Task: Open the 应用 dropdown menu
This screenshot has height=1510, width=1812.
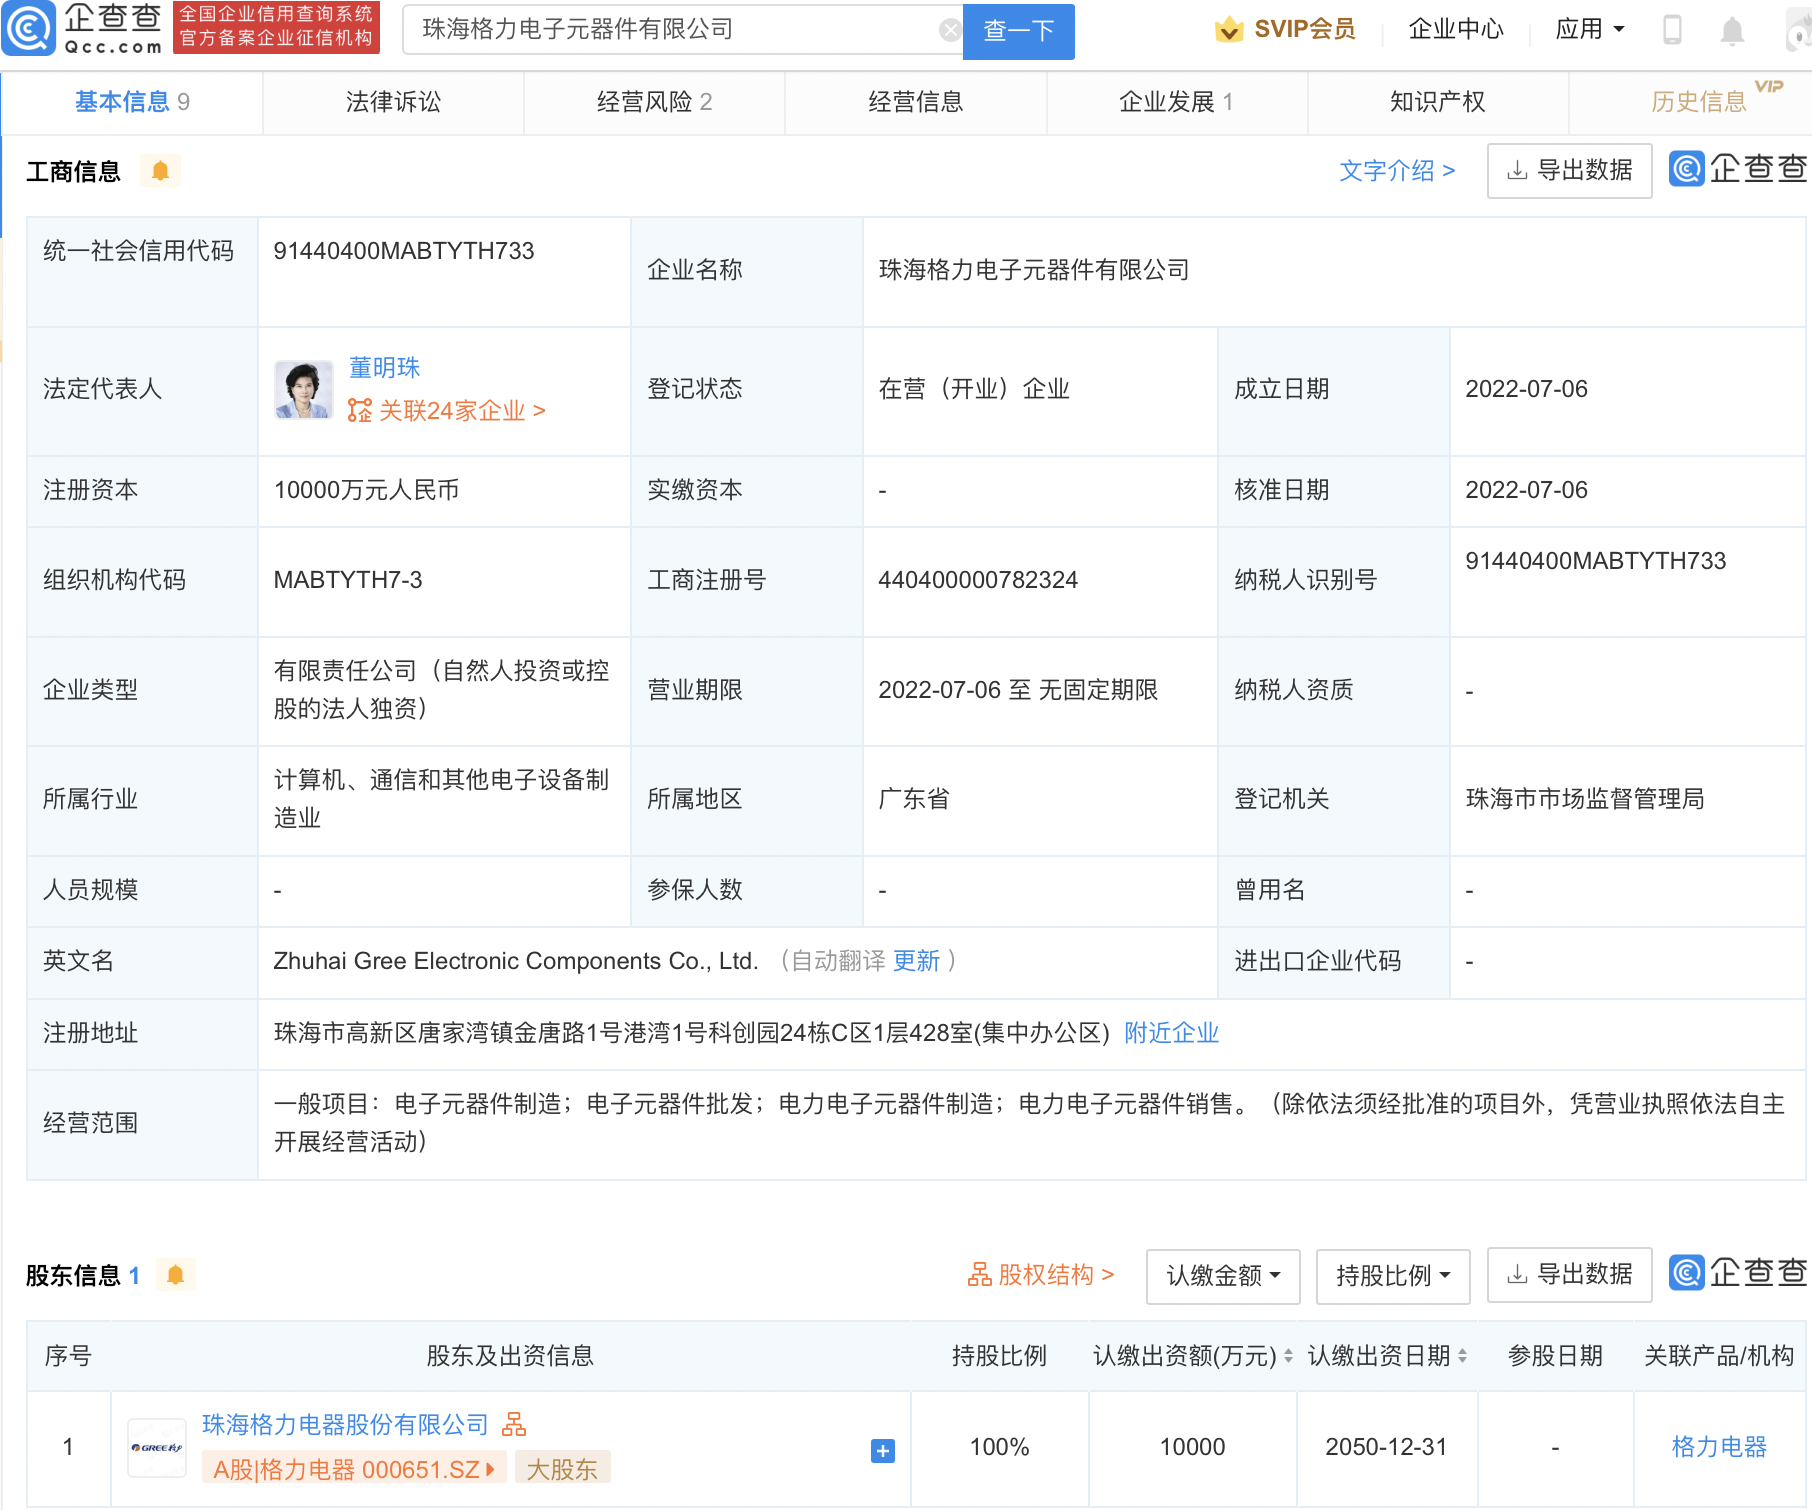Action: 1589,29
